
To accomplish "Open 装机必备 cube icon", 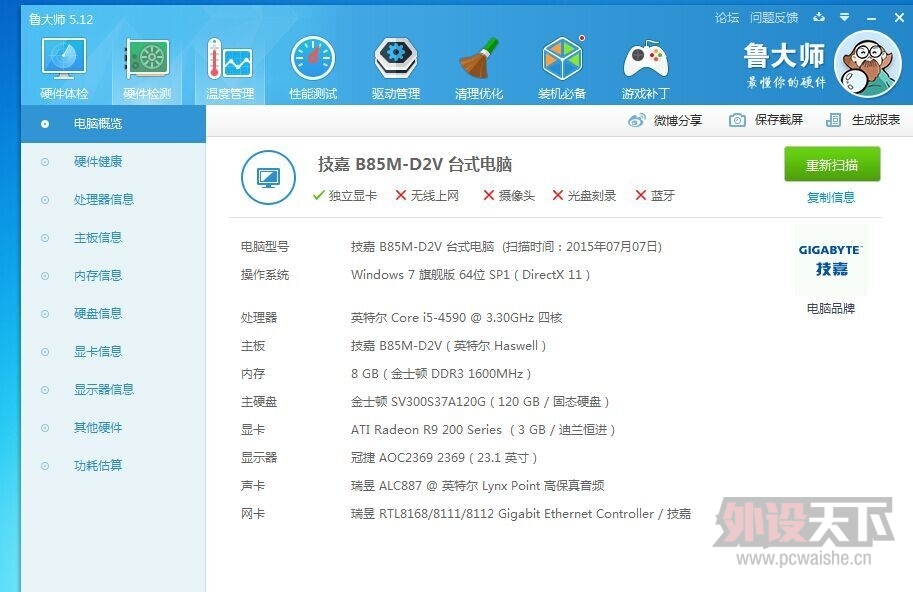I will 562,60.
